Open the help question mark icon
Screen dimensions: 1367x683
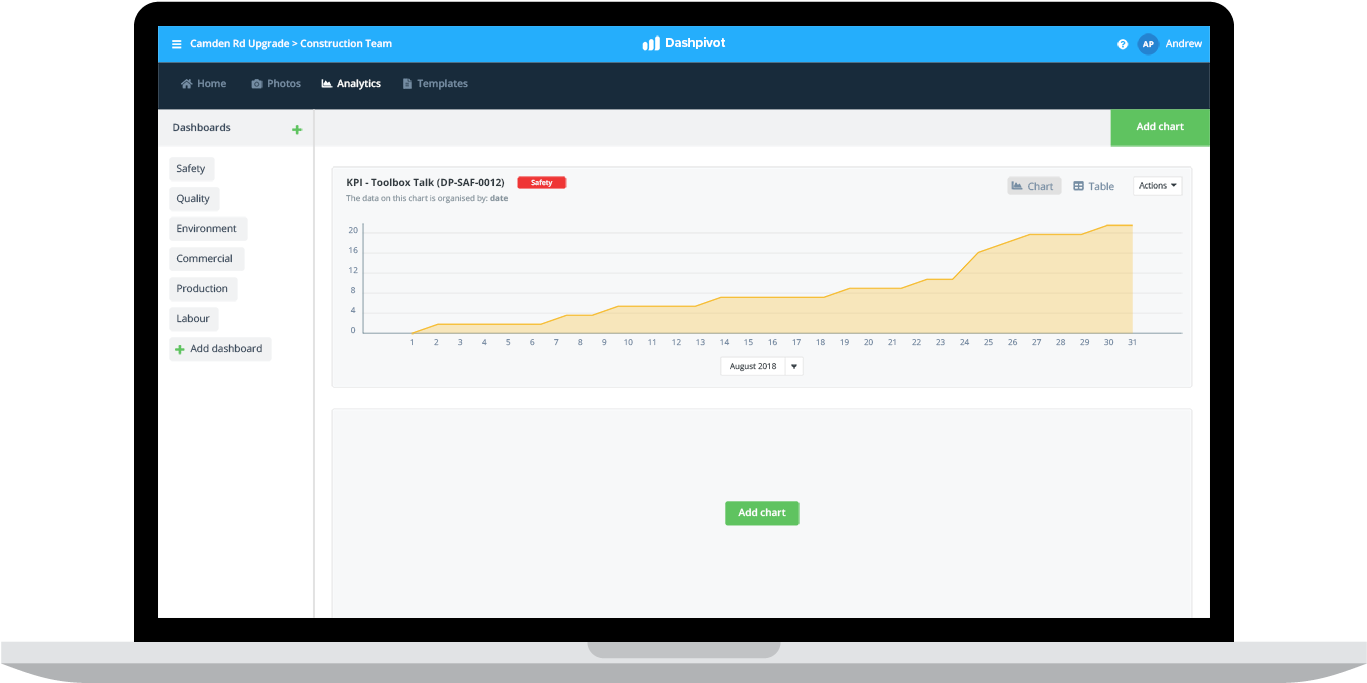[x=1122, y=44]
